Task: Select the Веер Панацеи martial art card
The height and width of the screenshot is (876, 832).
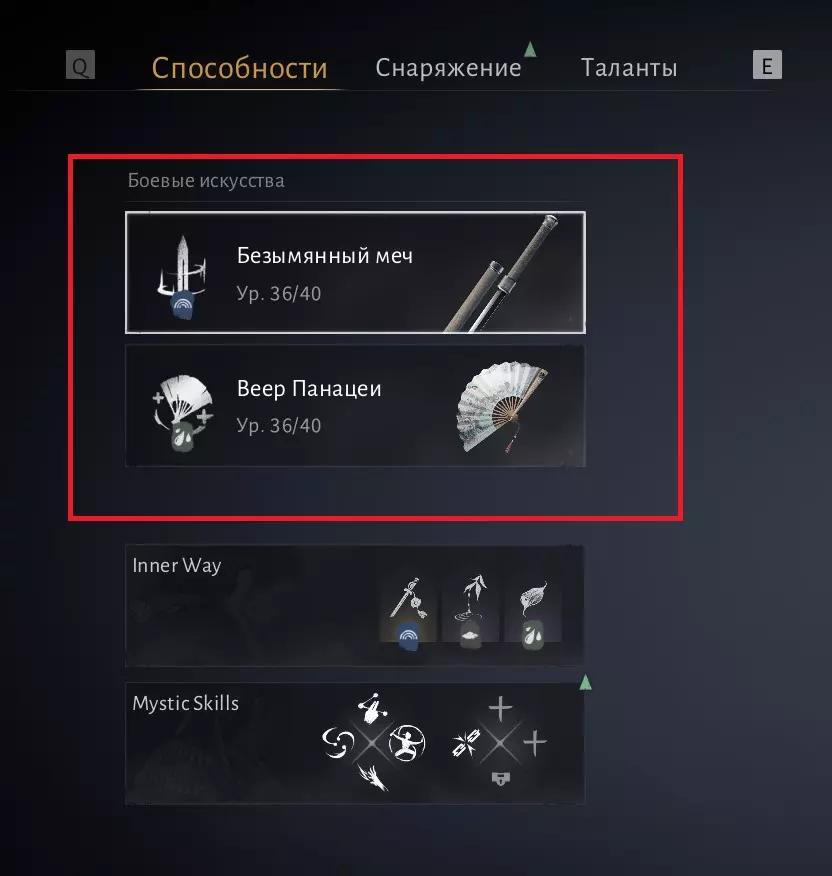Action: coord(355,406)
